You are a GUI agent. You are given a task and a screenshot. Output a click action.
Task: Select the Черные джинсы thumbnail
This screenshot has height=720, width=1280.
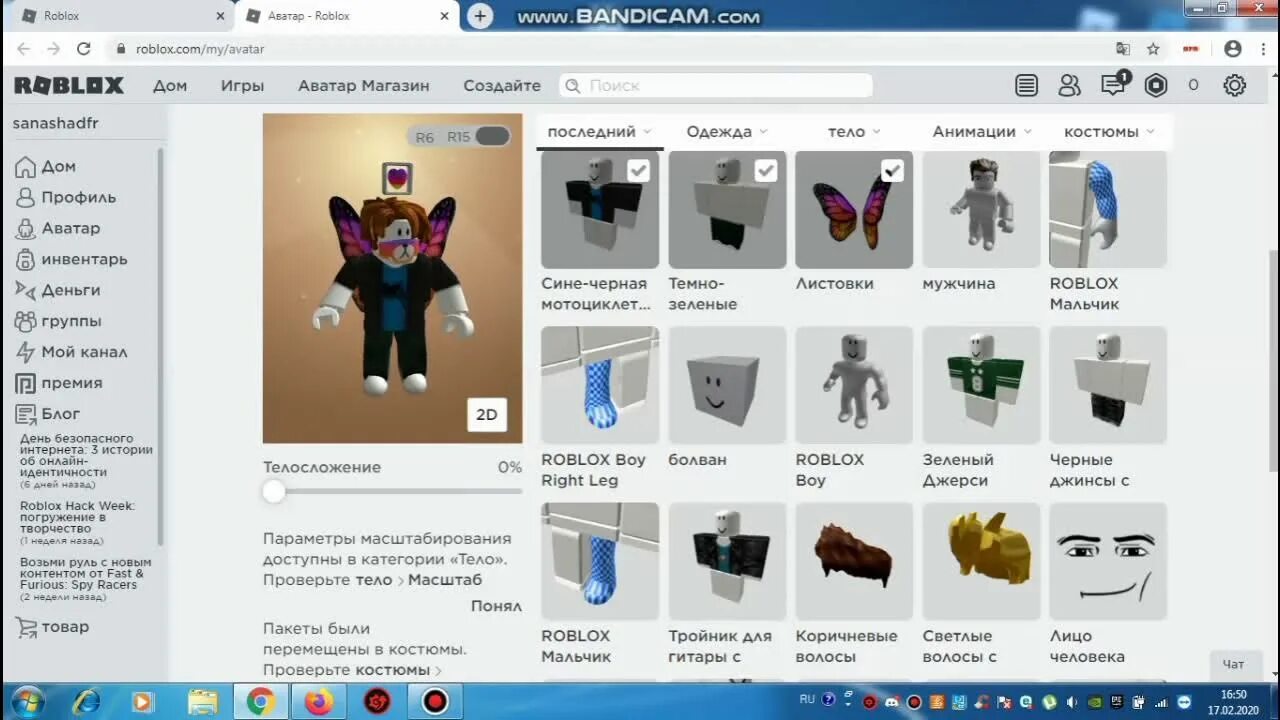point(1108,385)
